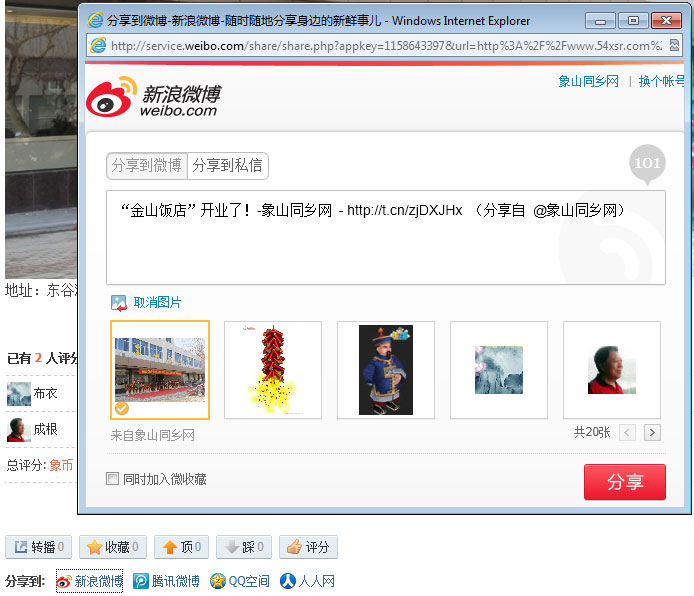Show next page of images
This screenshot has width=694, height=596.
click(x=652, y=433)
